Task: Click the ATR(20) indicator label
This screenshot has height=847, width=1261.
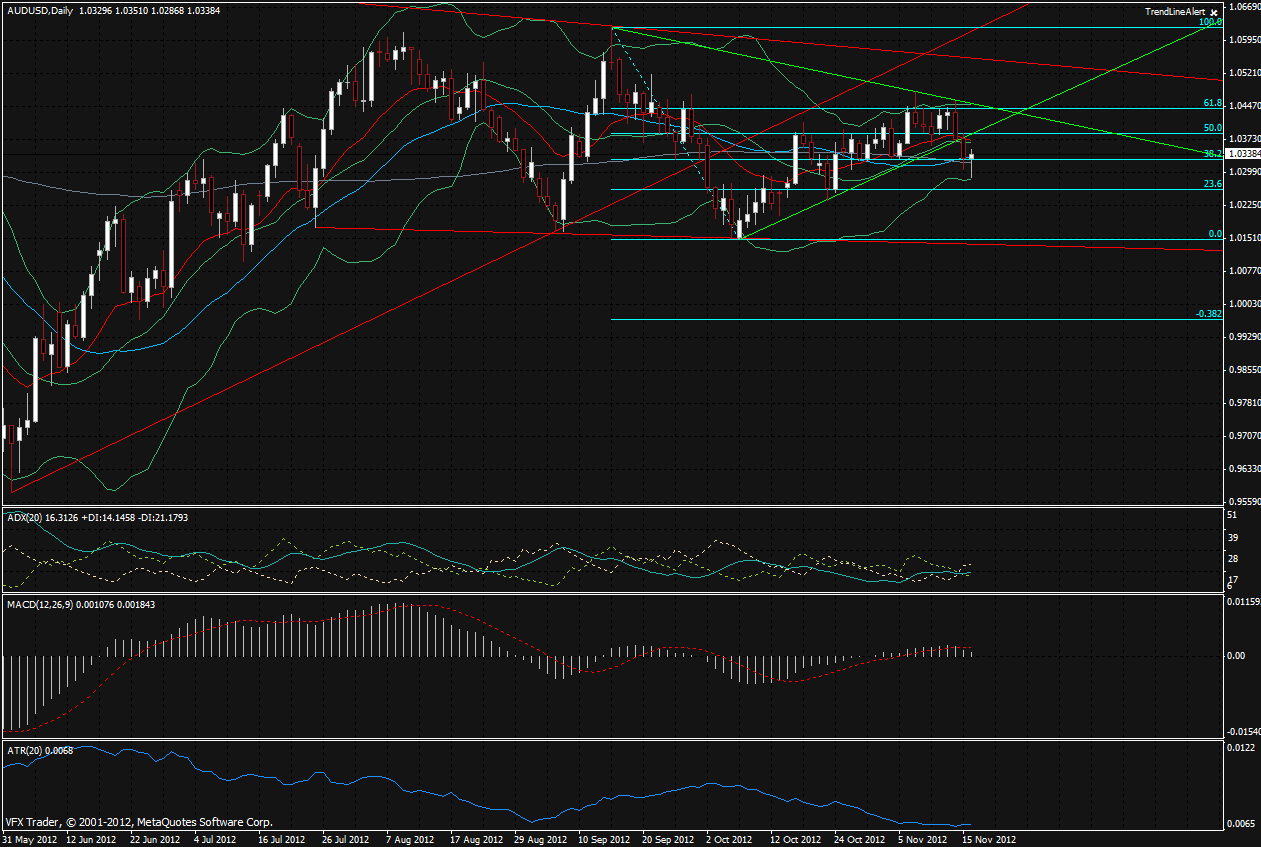Action: 21,750
